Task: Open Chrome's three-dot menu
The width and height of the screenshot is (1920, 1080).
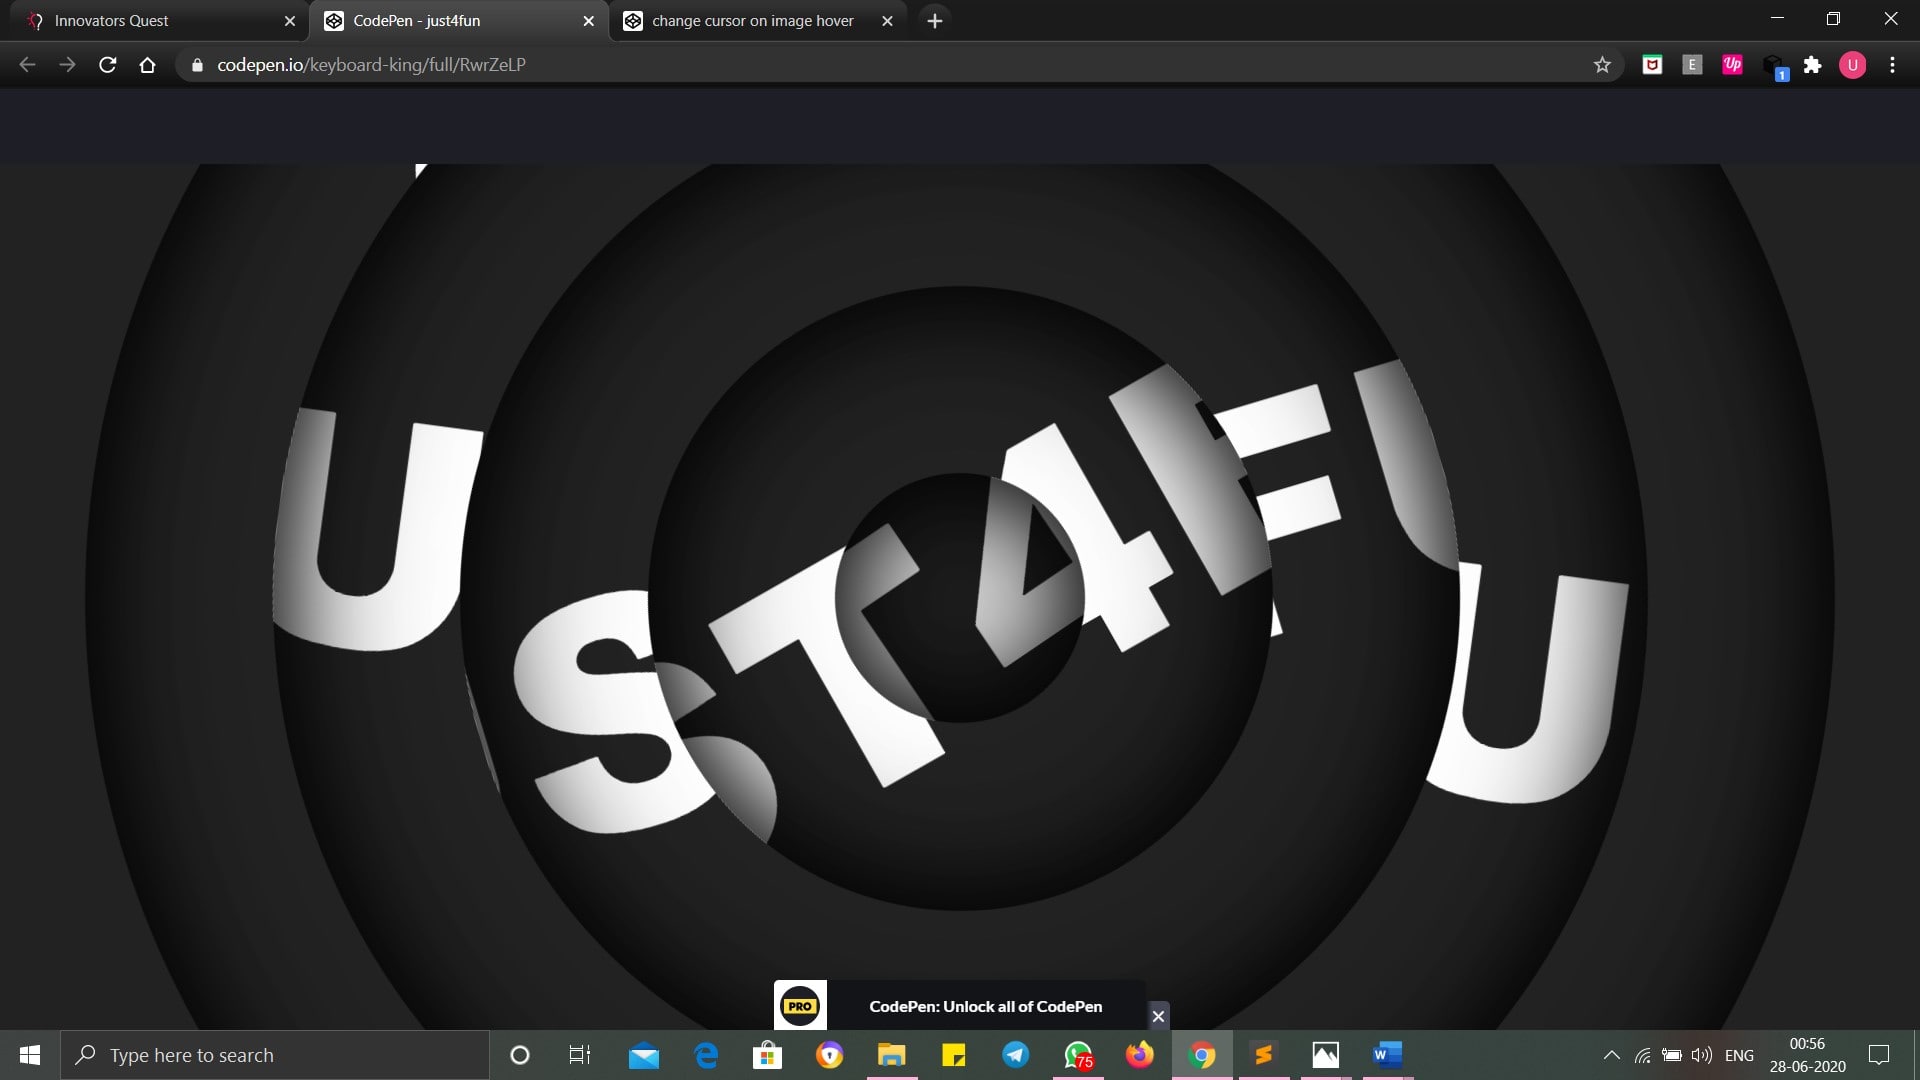Action: click(1892, 65)
